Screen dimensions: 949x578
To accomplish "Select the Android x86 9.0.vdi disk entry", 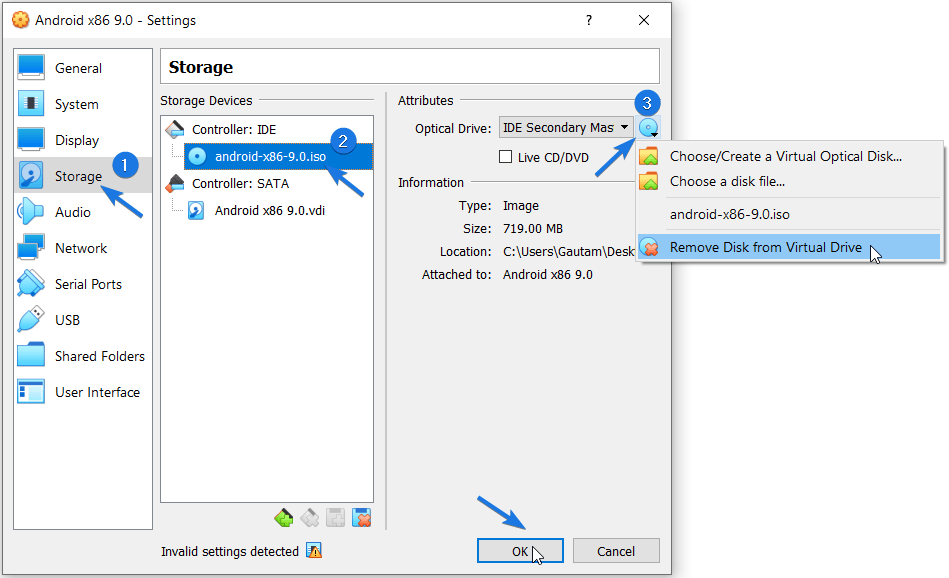I will pyautogui.click(x=270, y=211).
